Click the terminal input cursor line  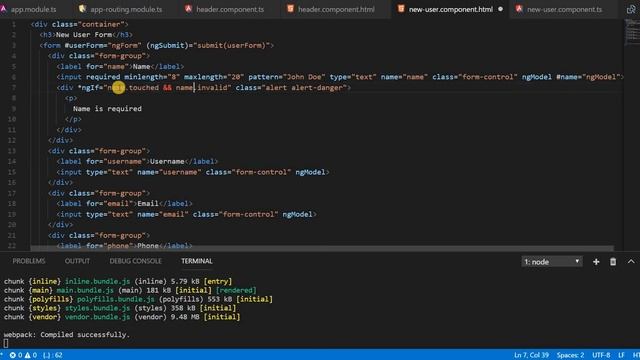pos(6,344)
